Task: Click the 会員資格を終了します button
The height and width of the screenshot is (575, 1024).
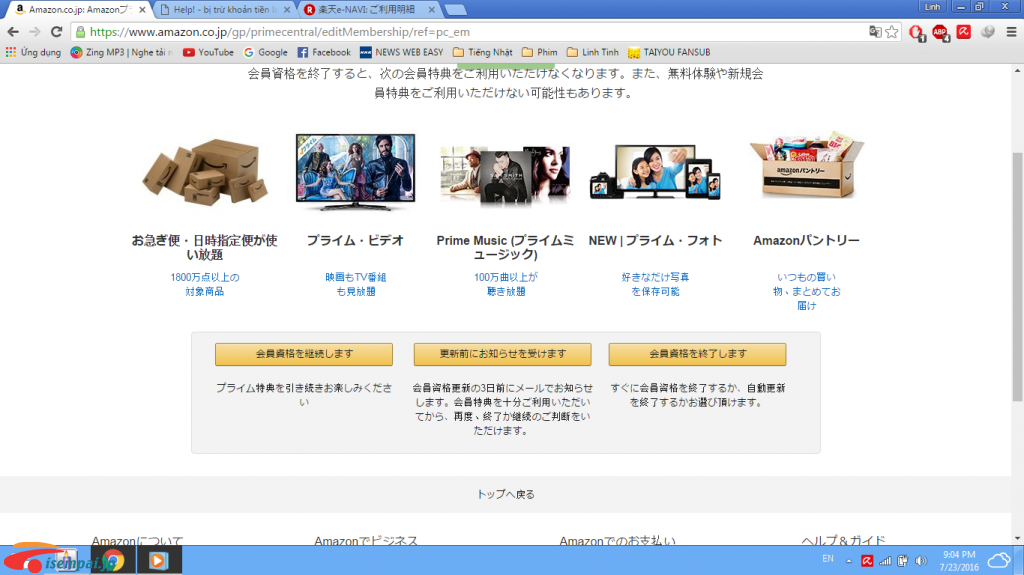Action: click(697, 354)
